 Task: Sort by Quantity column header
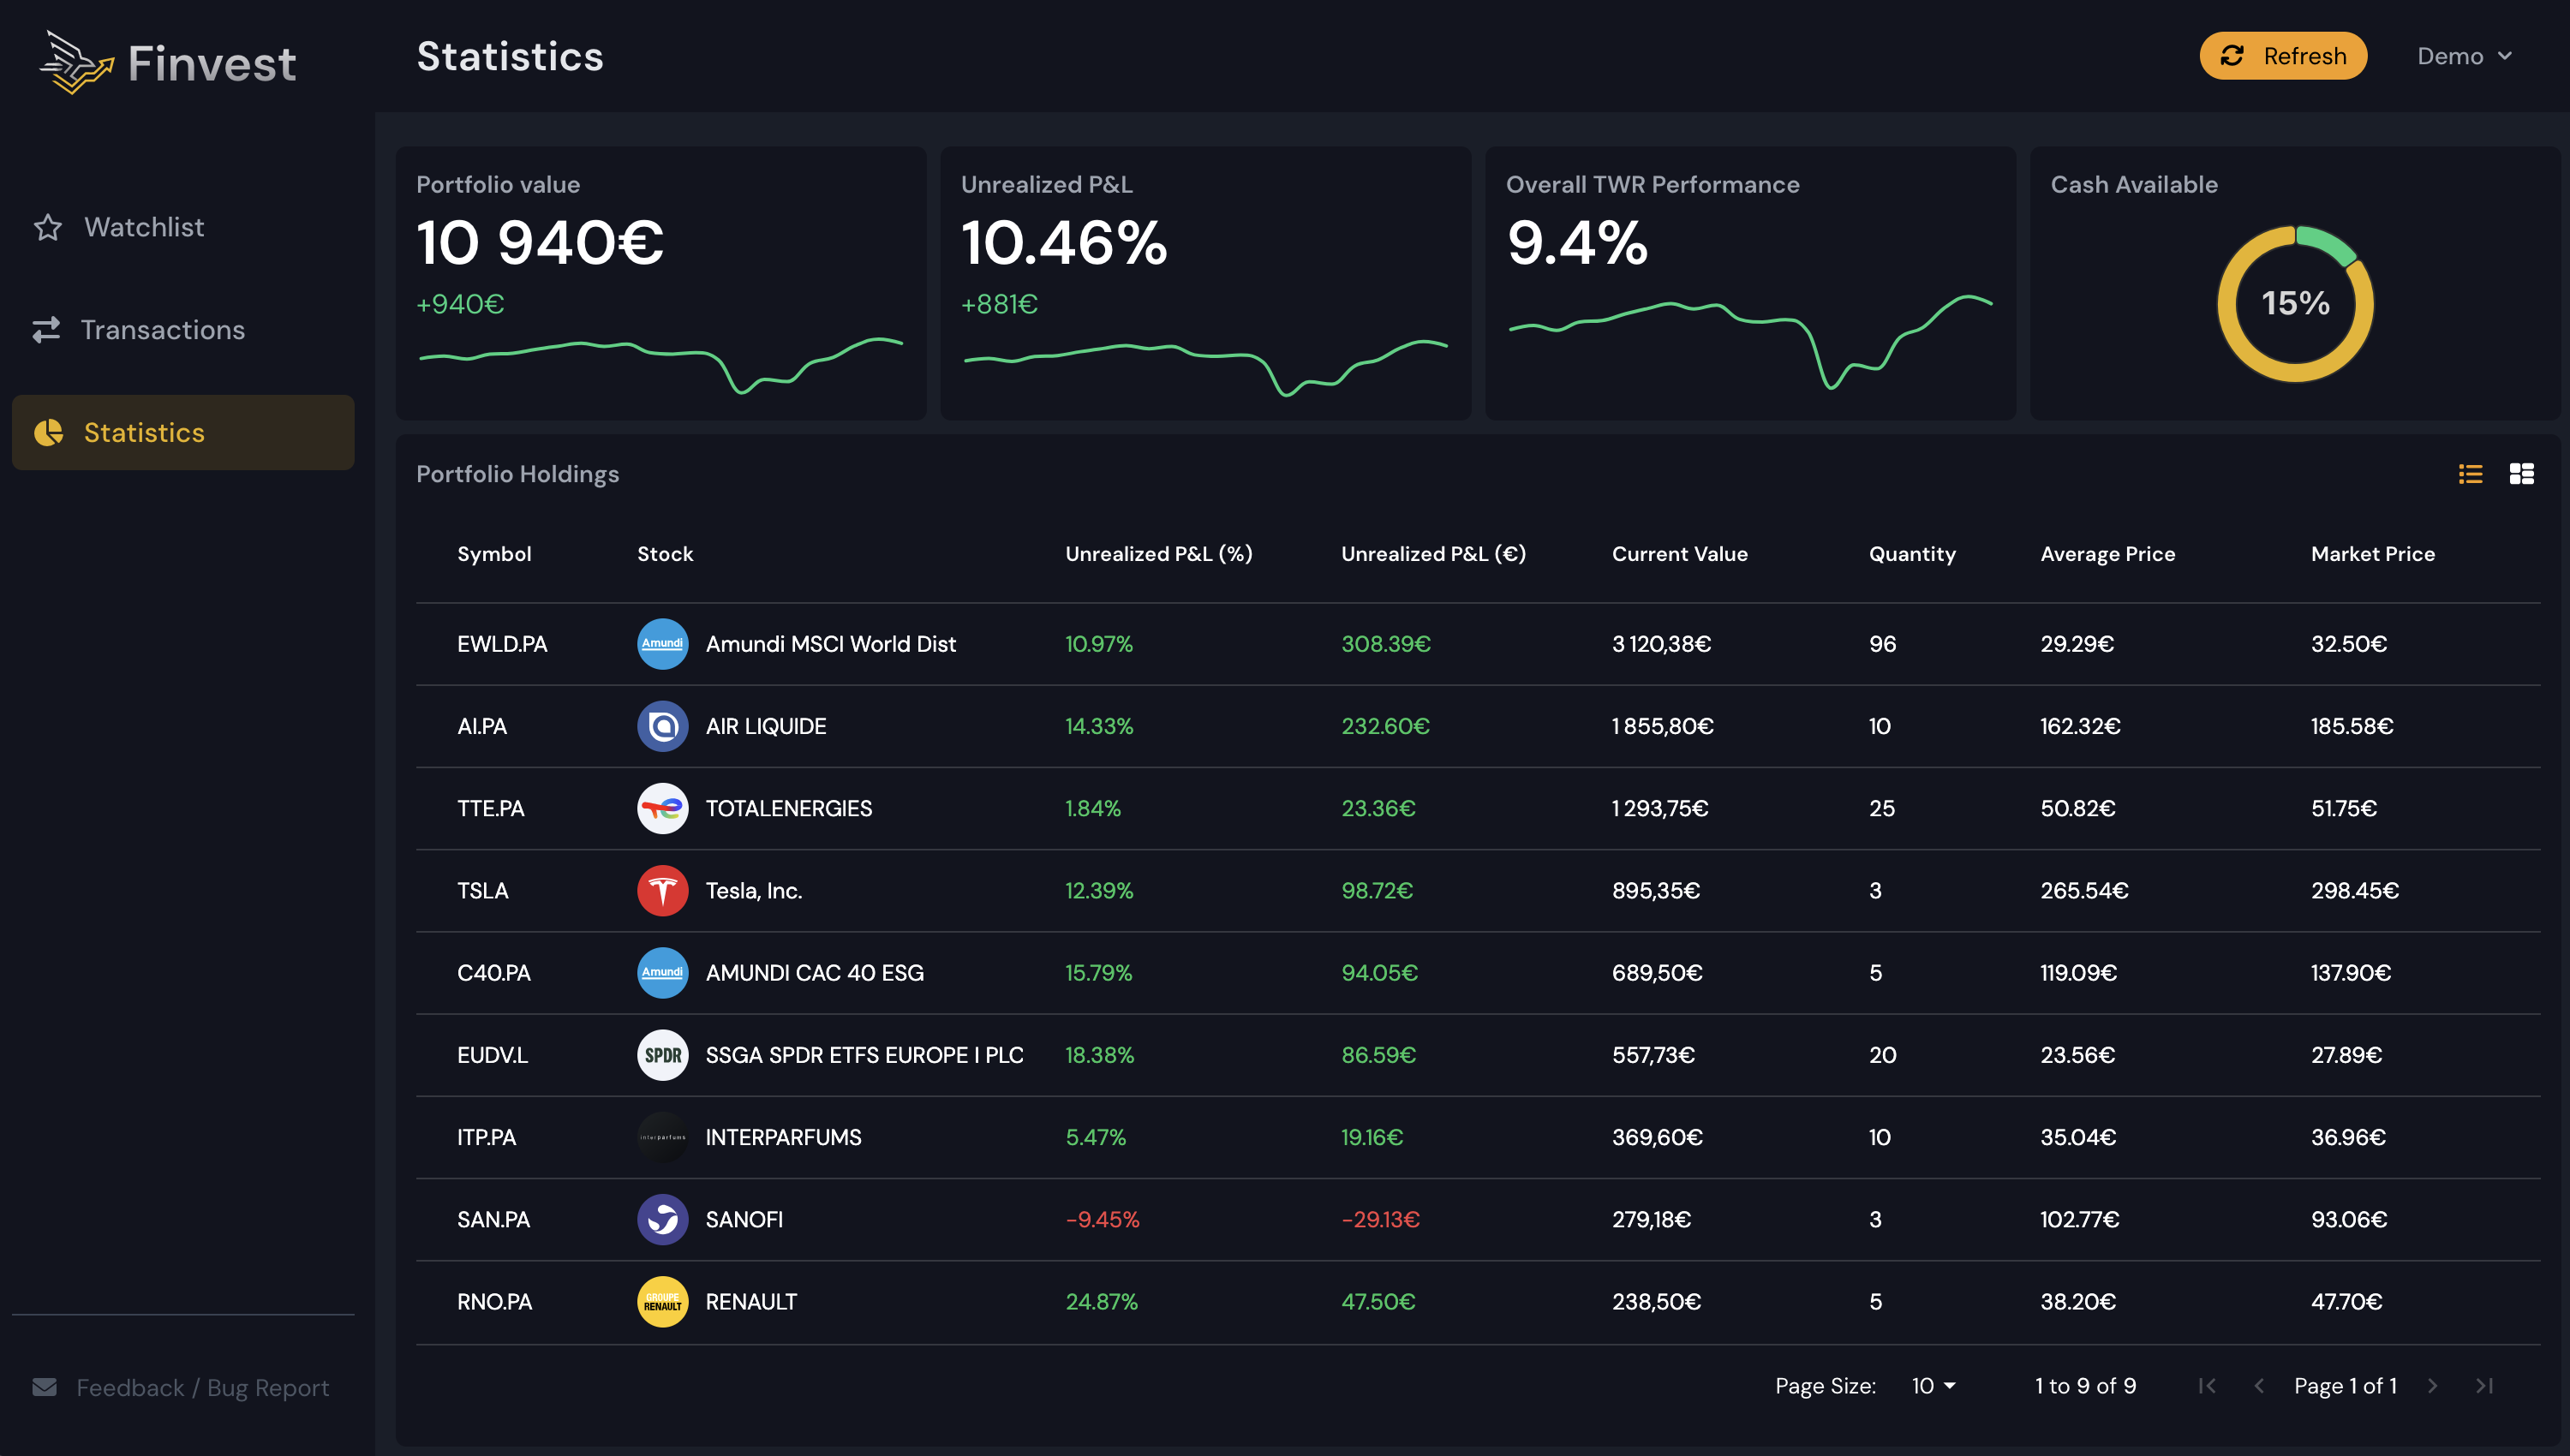1912,554
